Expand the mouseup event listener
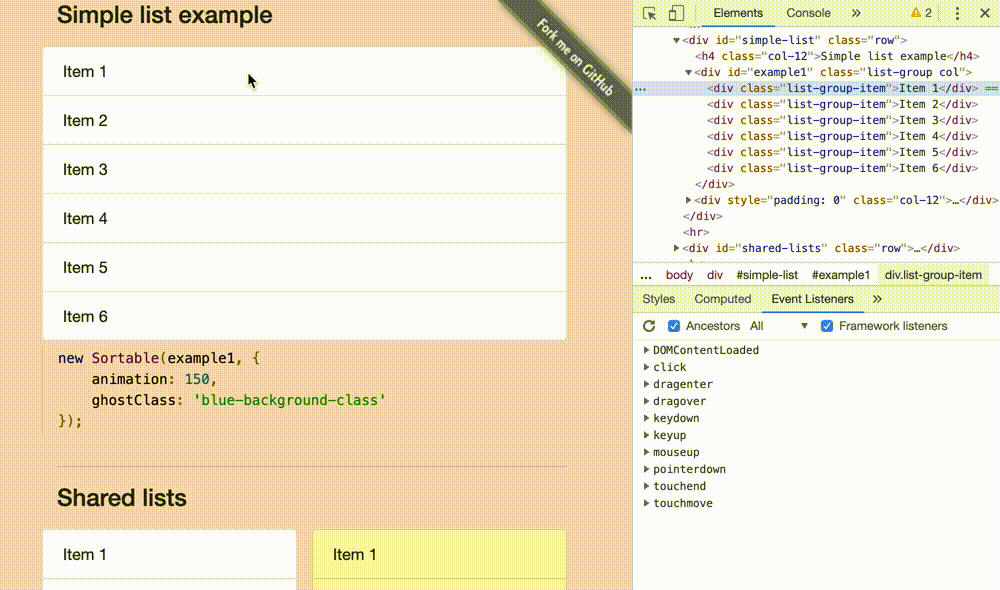This screenshot has height=590, width=1000. [x=646, y=452]
